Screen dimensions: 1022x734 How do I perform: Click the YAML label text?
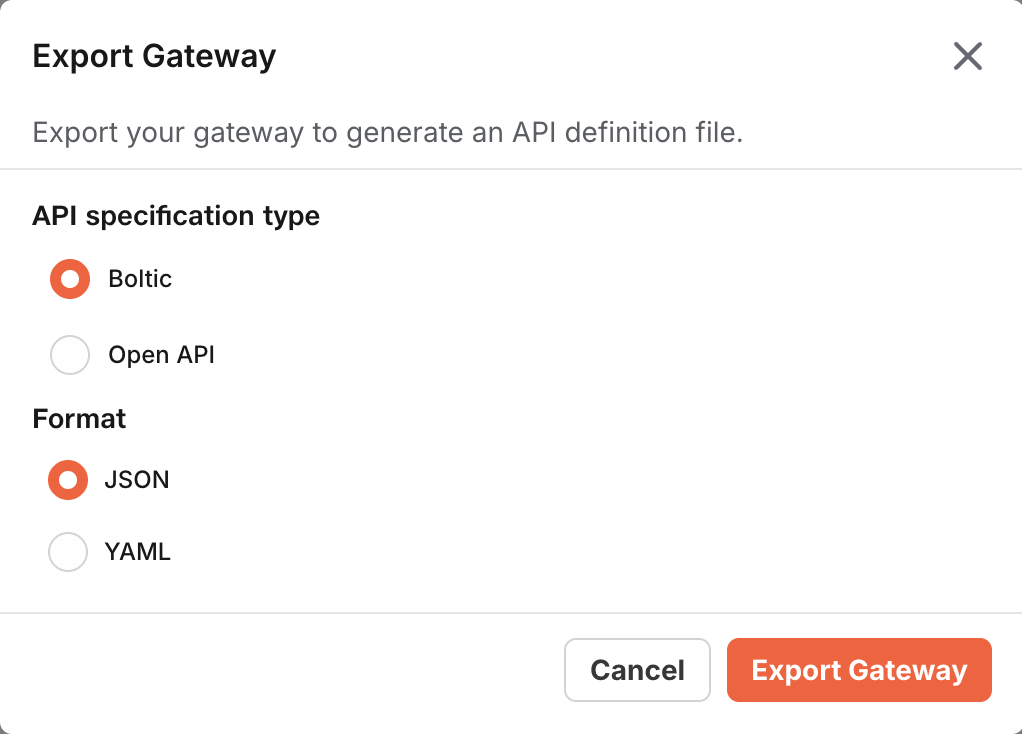139,552
